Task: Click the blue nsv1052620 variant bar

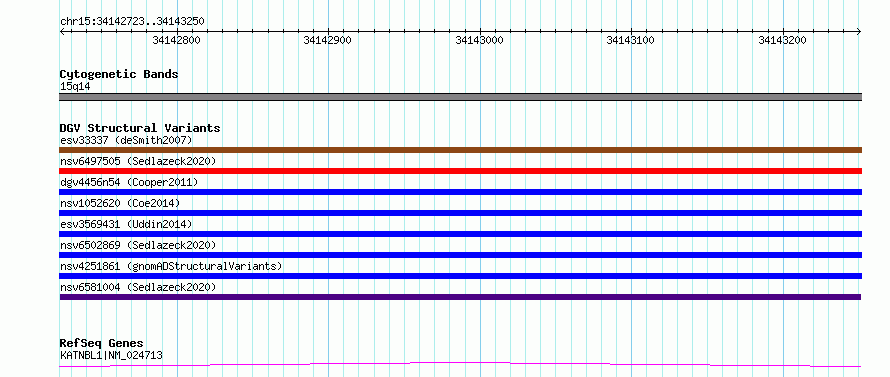Action: (460, 213)
